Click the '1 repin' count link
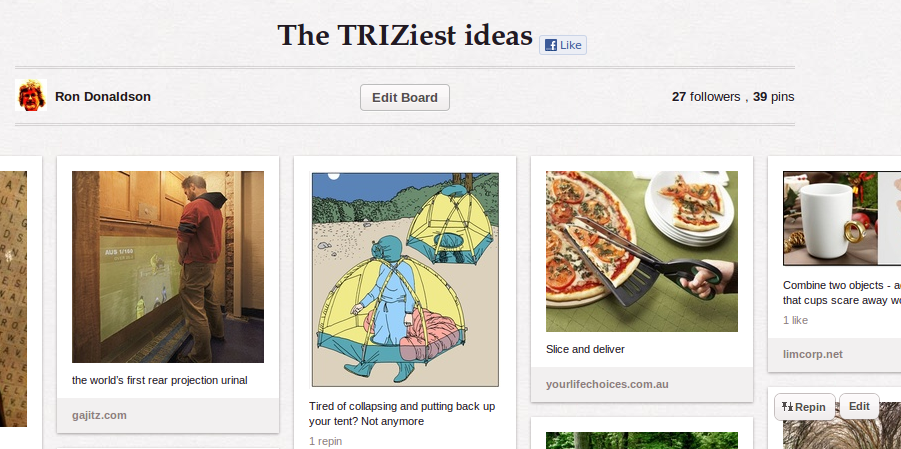Viewport: 901px width, 449px height. point(325,440)
